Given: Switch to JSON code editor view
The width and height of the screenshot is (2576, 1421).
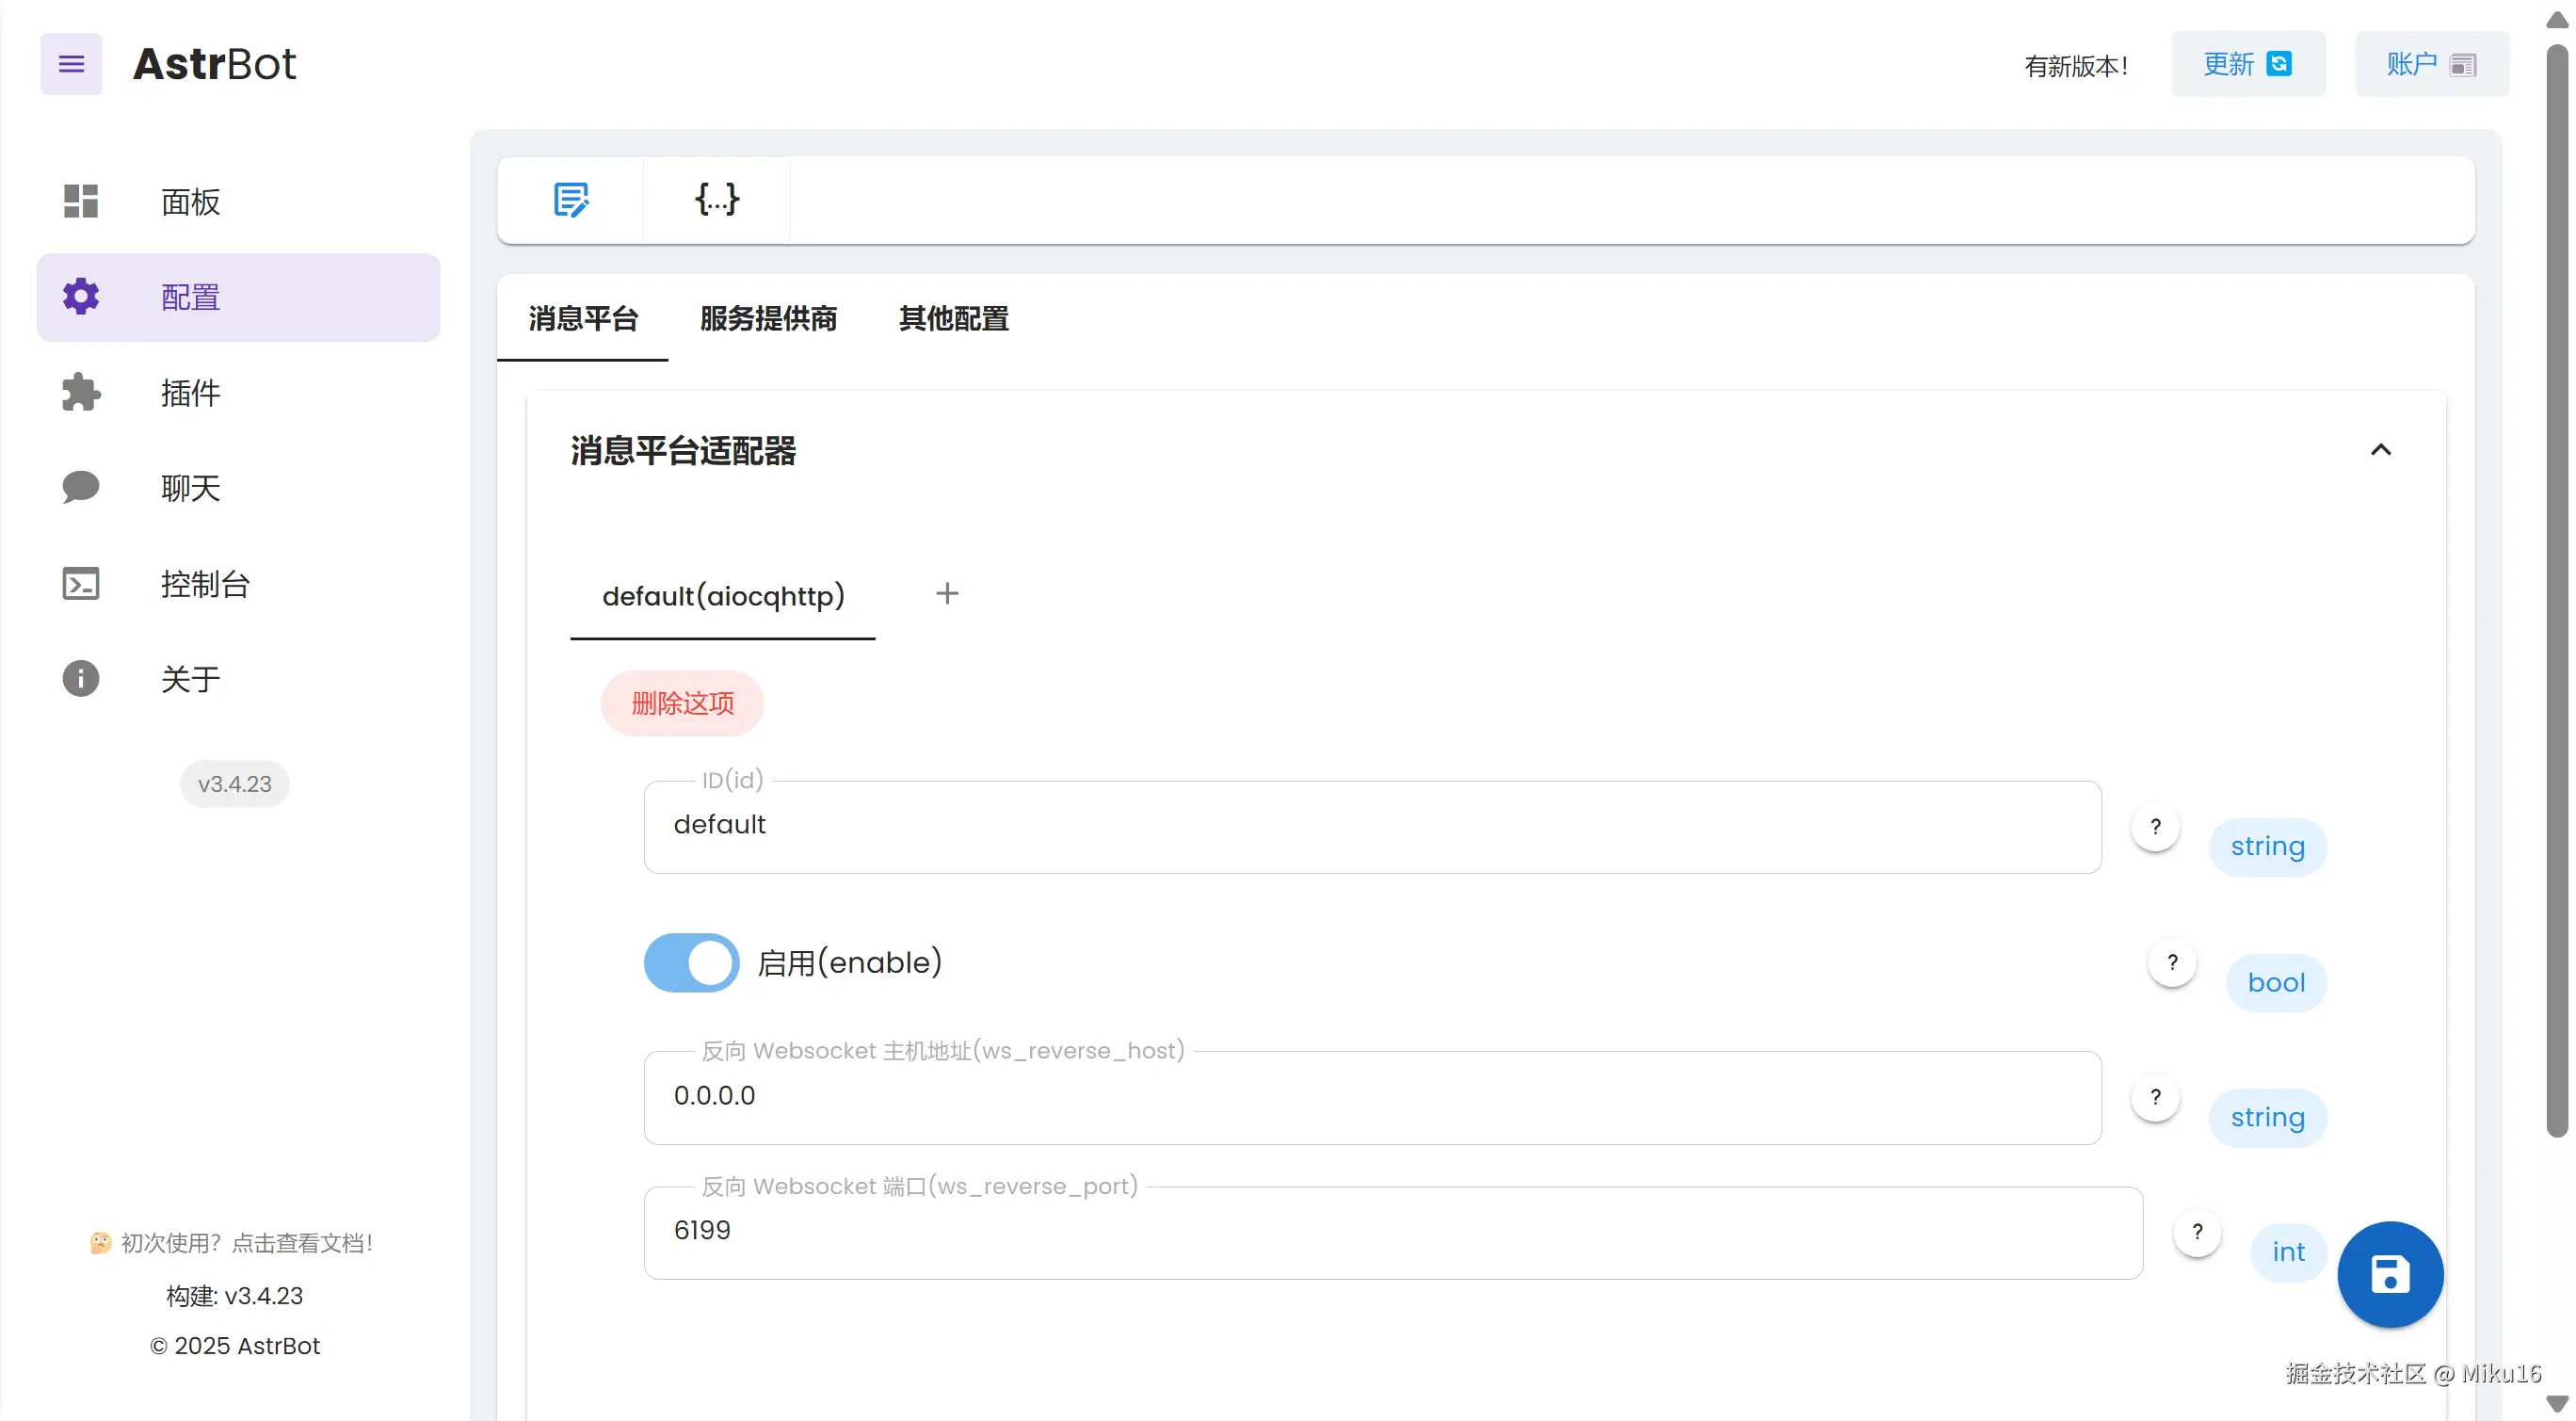Looking at the screenshot, I should click(x=717, y=199).
